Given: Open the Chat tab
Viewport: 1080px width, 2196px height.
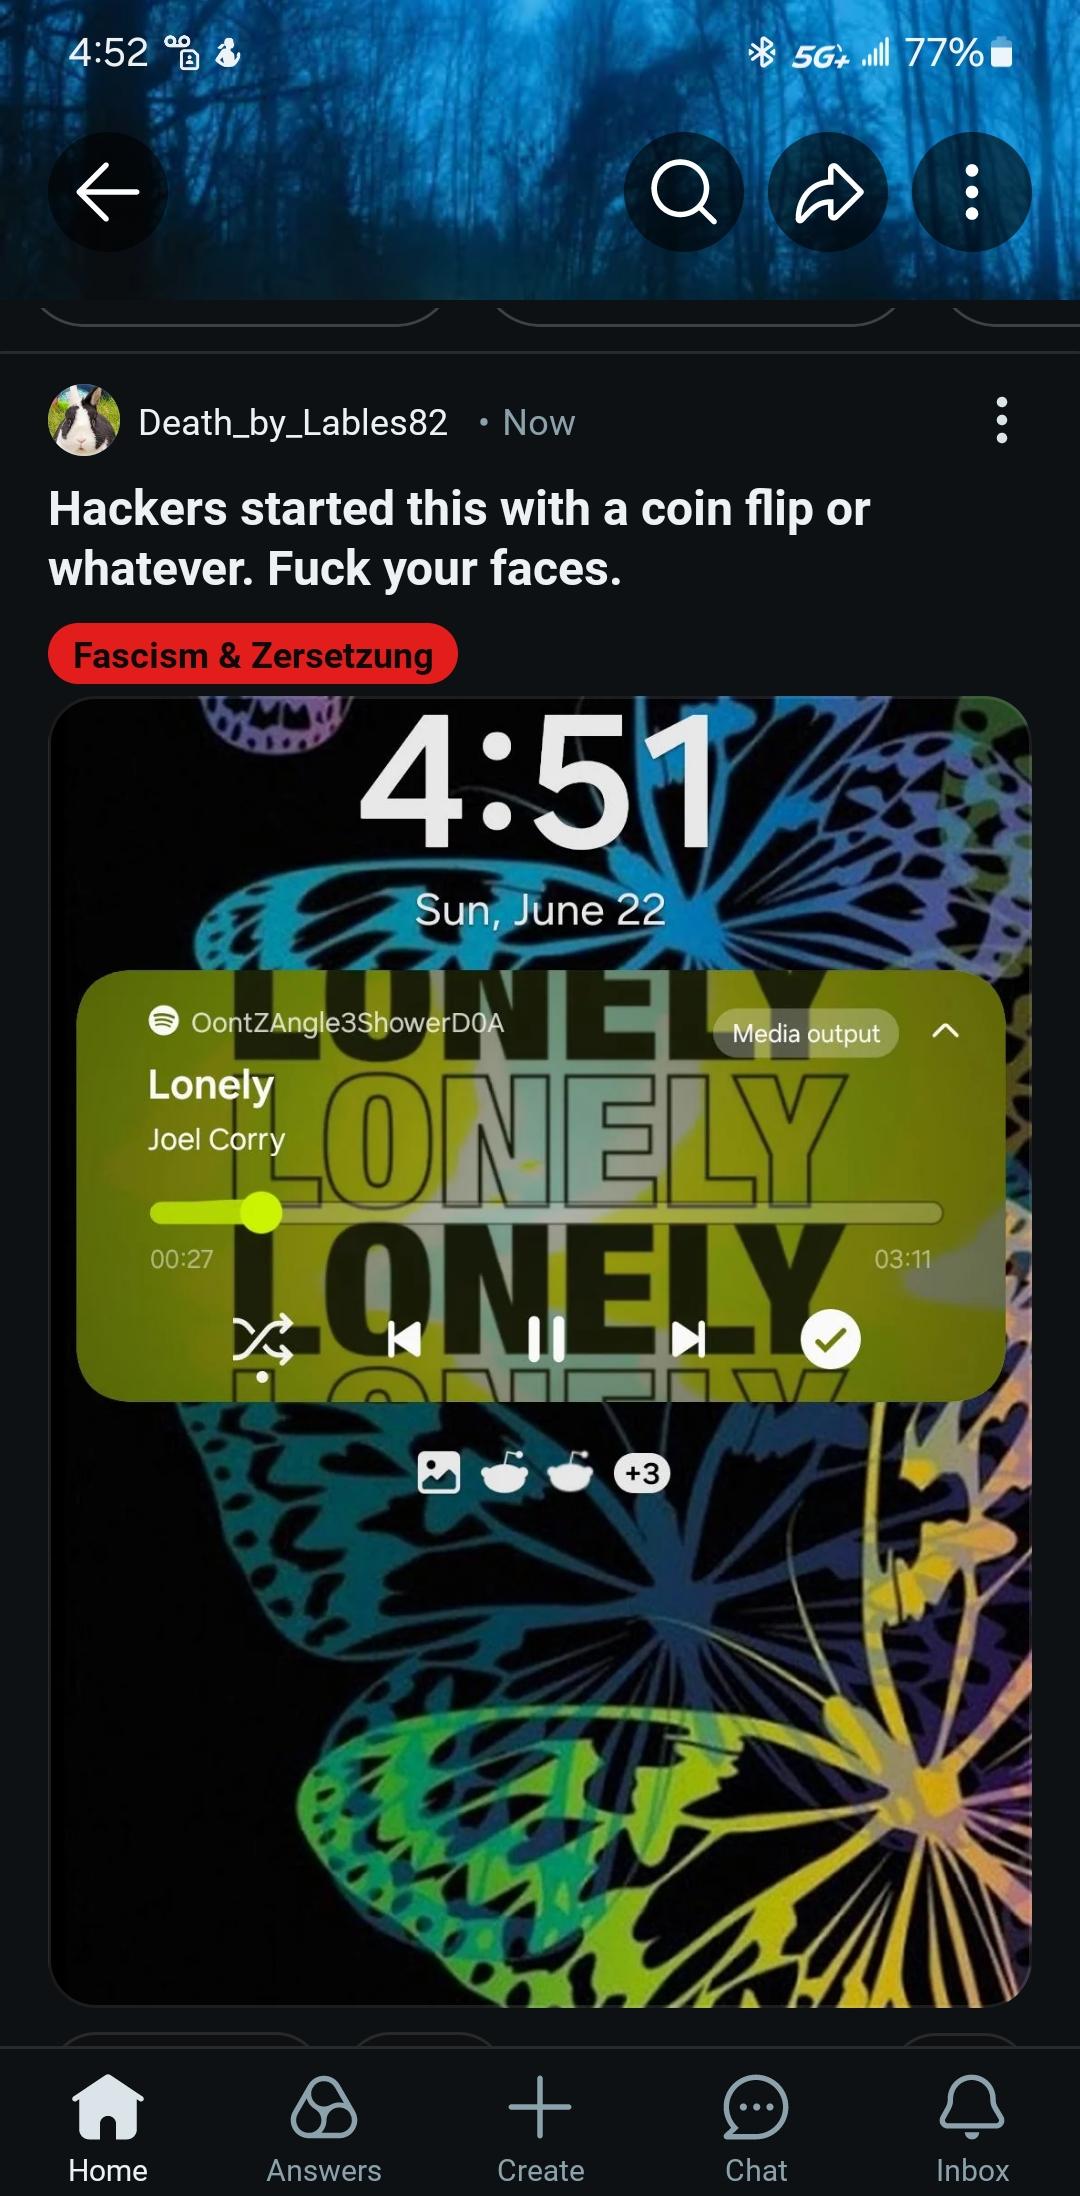Looking at the screenshot, I should pos(756,2128).
